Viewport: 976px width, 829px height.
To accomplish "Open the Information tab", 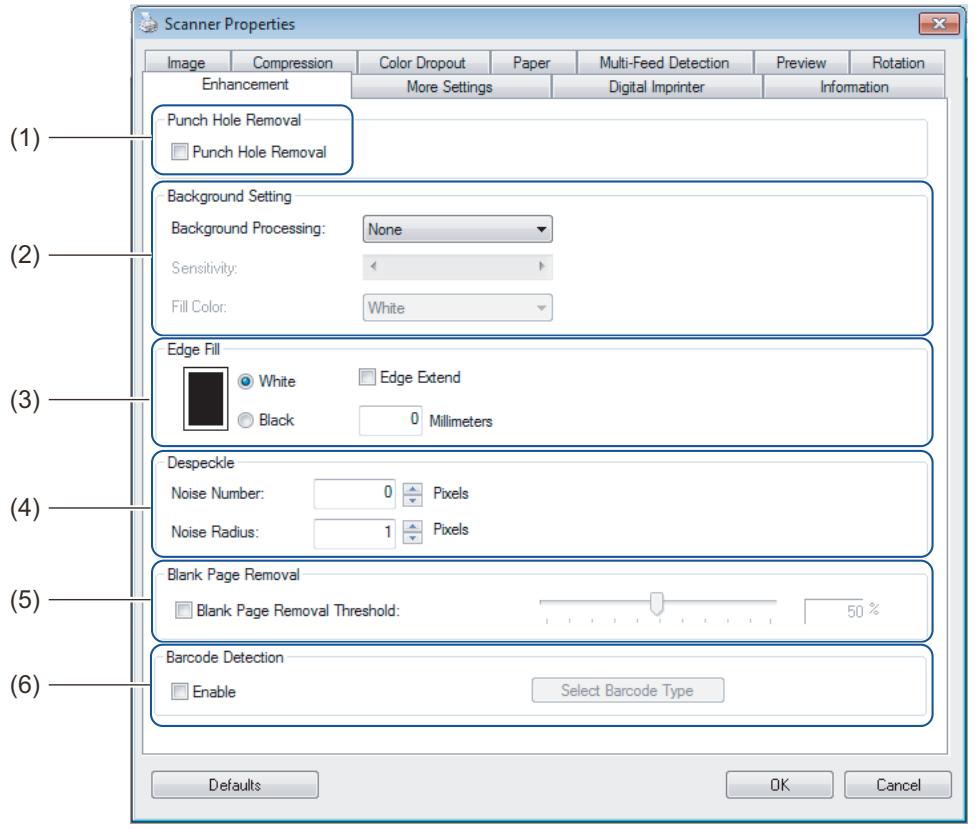I will coord(854,87).
